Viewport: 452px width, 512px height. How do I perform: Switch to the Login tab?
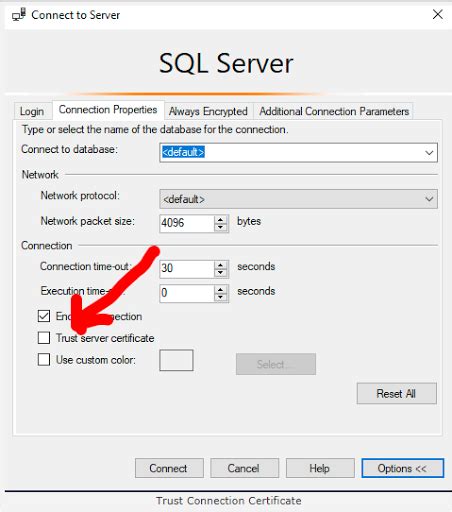pos(32,111)
